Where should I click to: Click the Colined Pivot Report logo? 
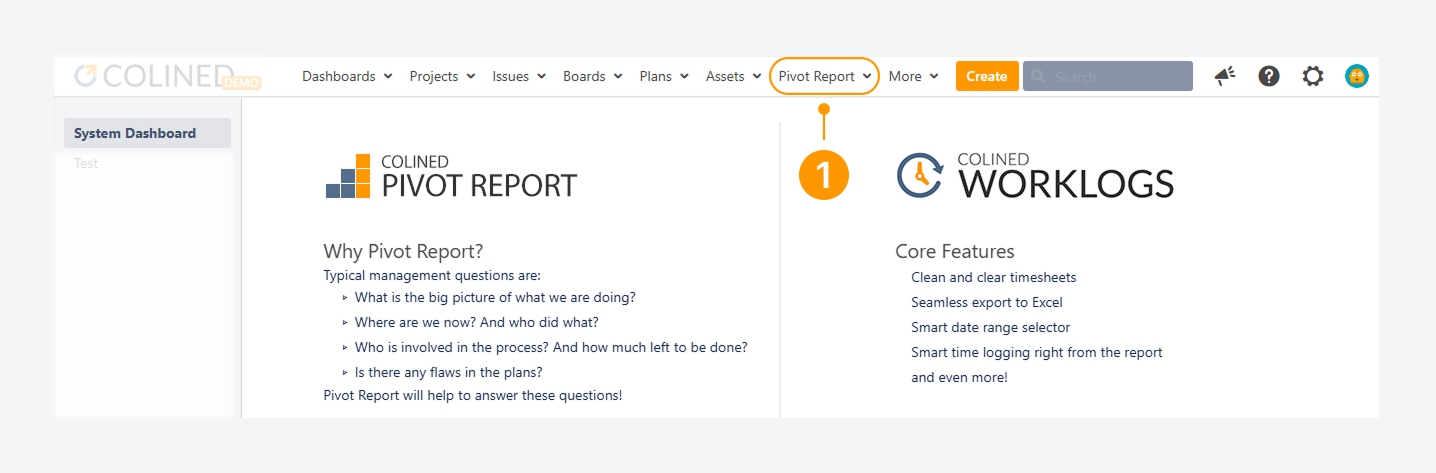click(x=451, y=177)
